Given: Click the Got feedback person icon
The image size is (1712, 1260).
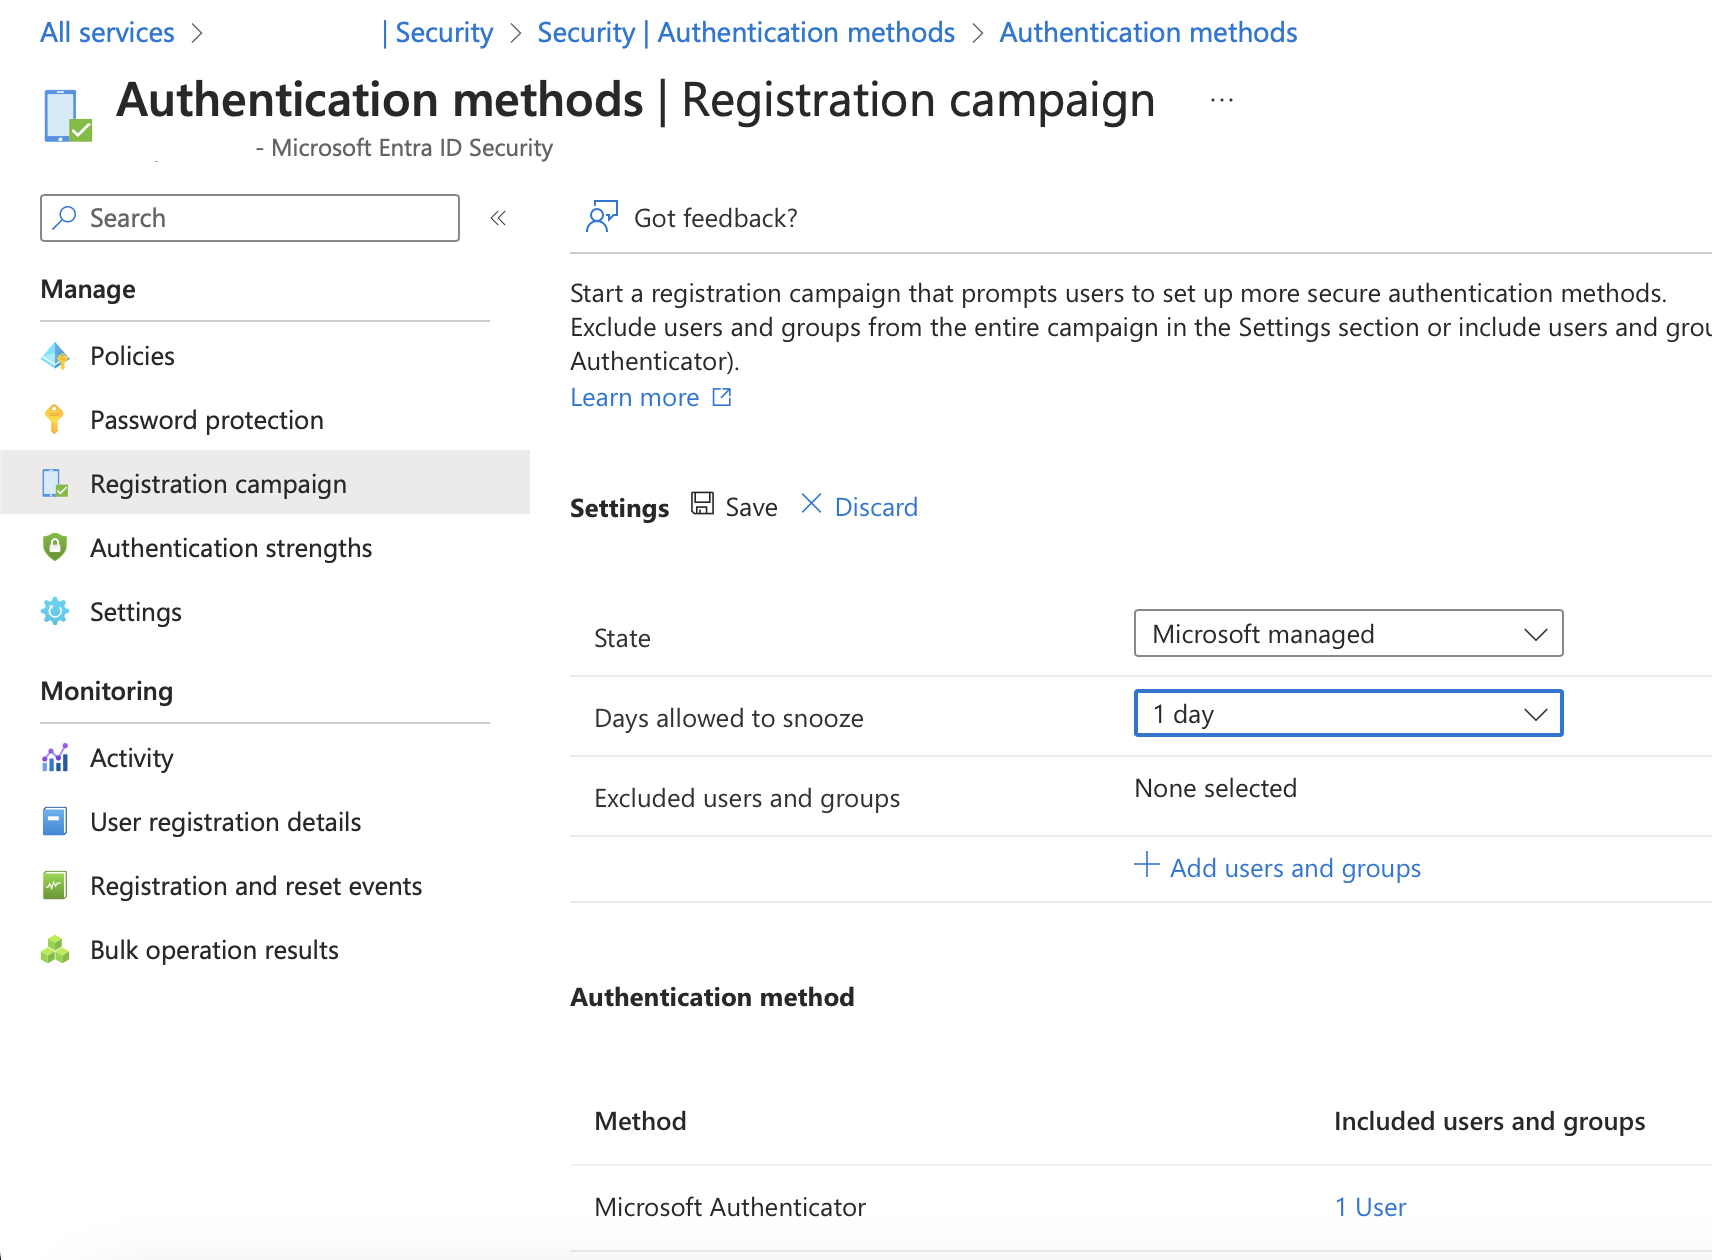Looking at the screenshot, I should point(602,216).
